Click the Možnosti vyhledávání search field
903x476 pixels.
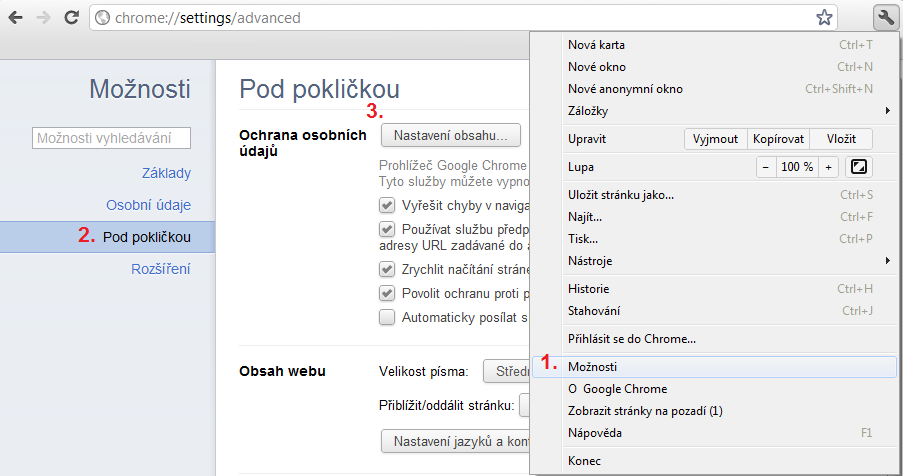click(111, 139)
